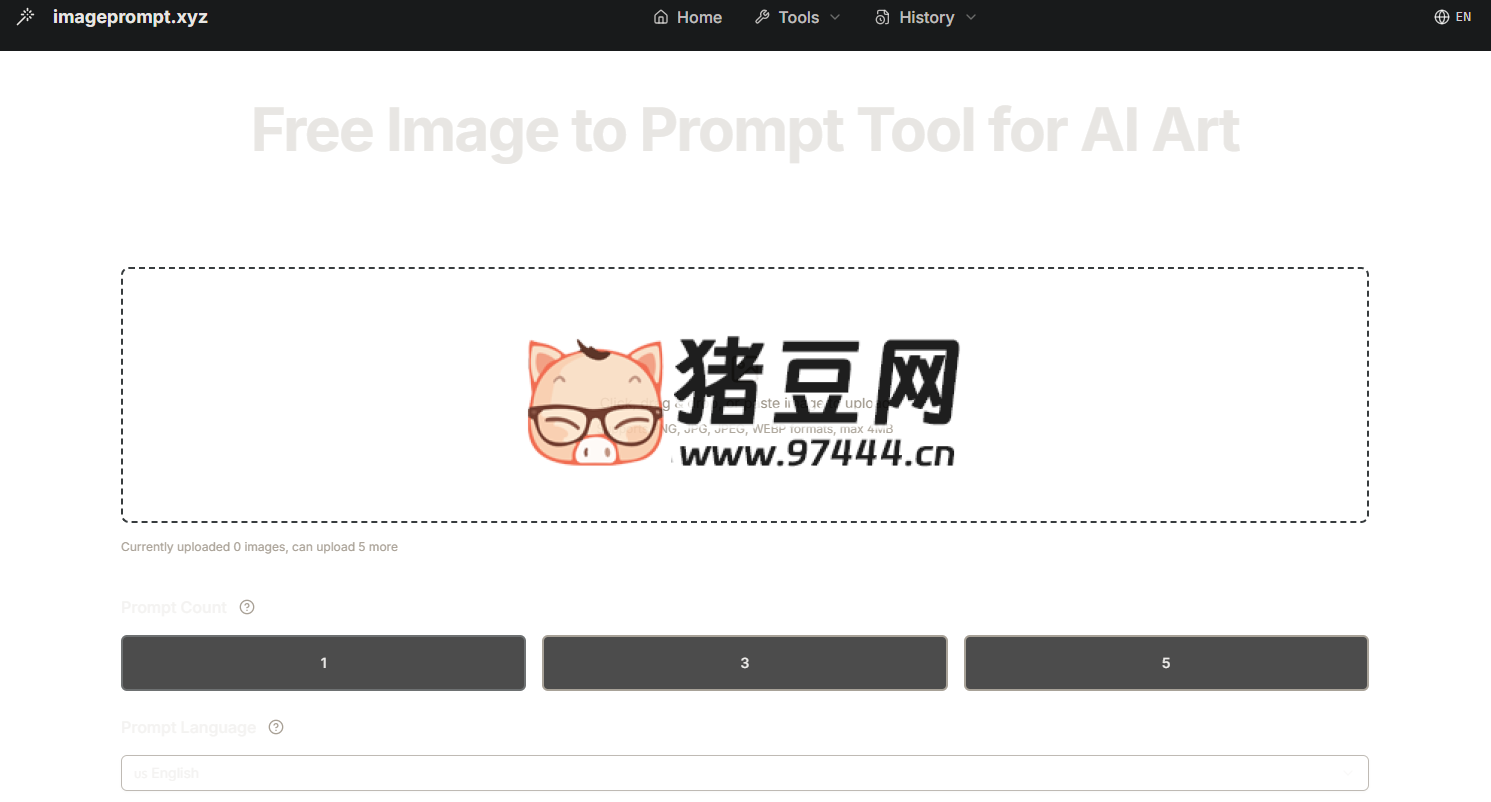Go to the Home menu item
1491x802 pixels.
tap(699, 17)
